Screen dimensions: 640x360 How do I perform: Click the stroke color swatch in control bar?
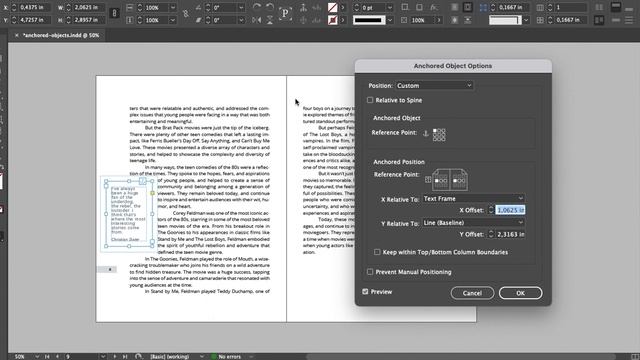(333, 20)
